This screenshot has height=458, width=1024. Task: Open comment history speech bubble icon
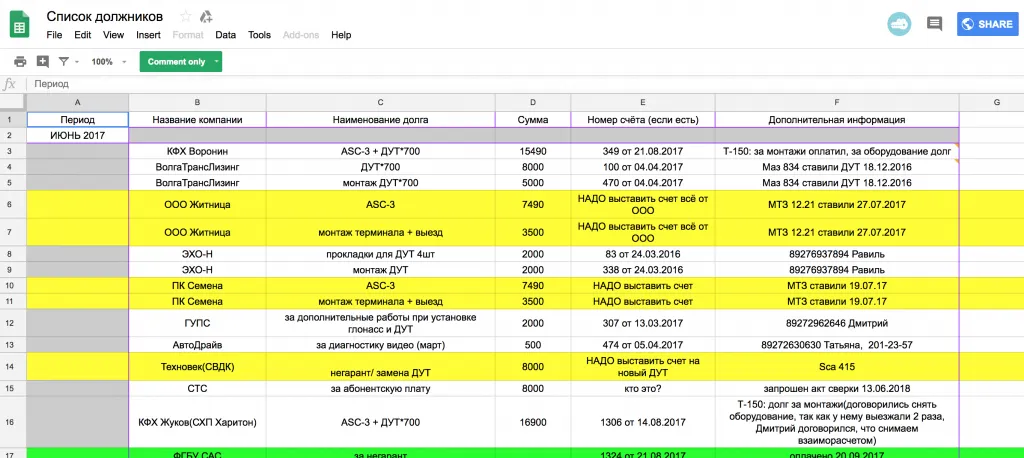coord(934,24)
